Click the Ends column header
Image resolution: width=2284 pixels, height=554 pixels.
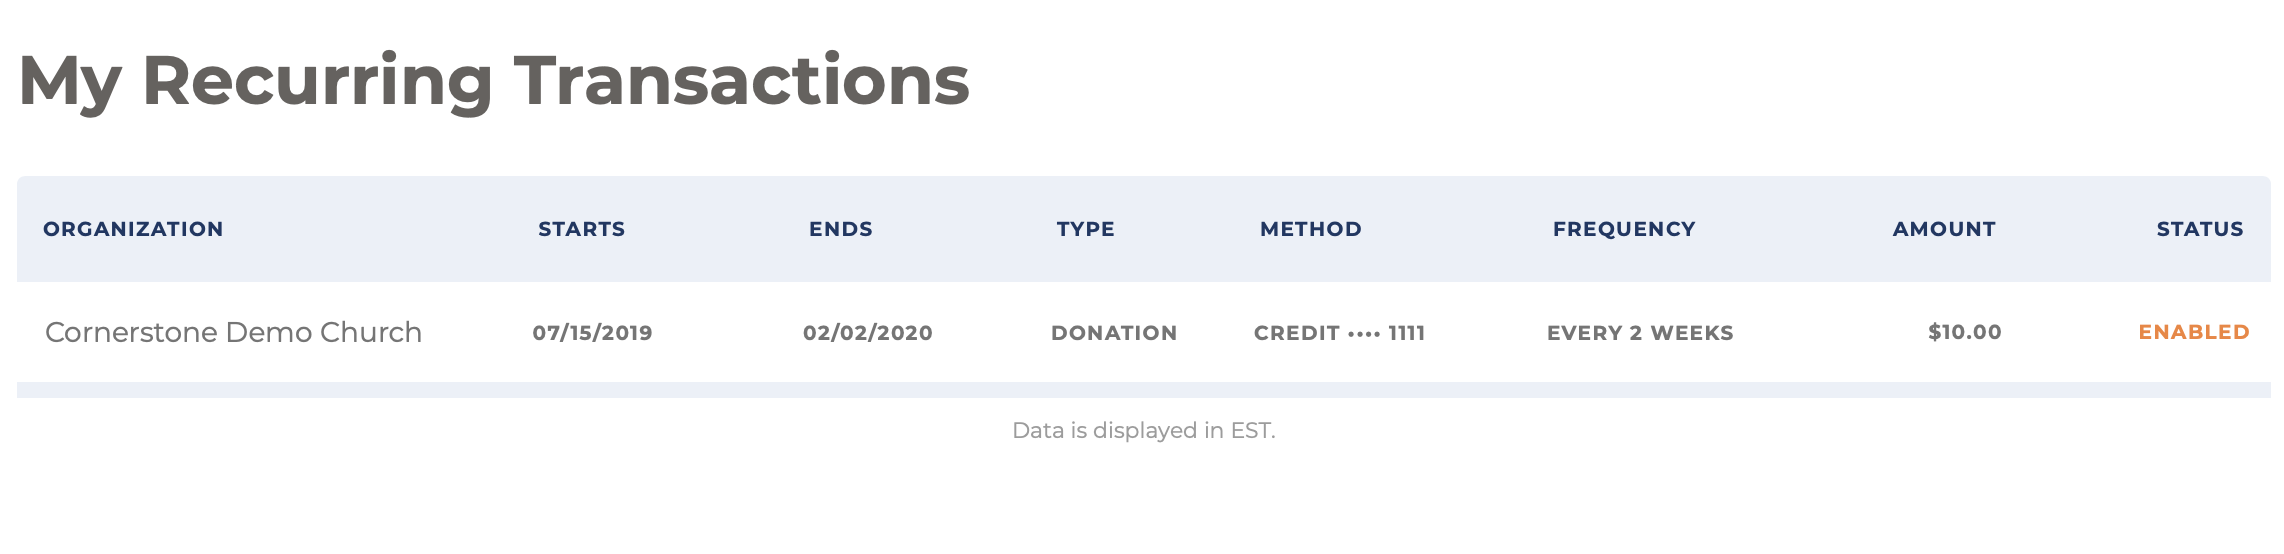[841, 229]
